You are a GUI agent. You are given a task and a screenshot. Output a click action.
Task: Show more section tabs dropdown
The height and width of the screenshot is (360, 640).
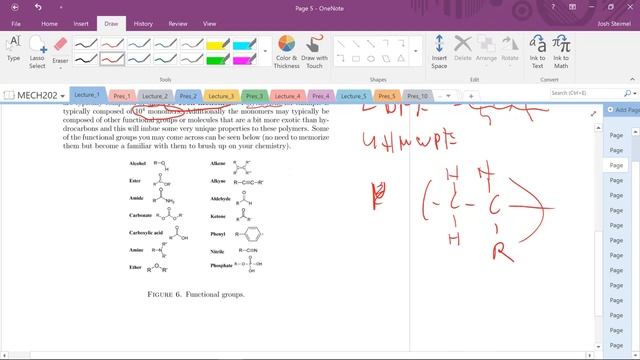[448, 96]
